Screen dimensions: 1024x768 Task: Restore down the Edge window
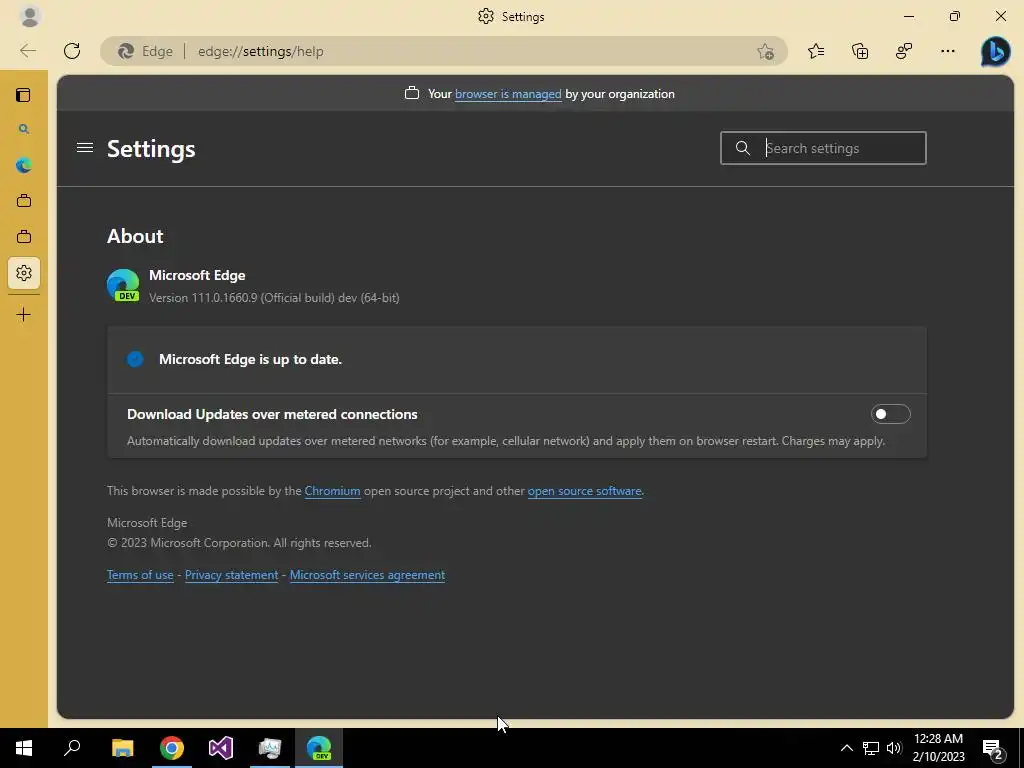(x=955, y=16)
